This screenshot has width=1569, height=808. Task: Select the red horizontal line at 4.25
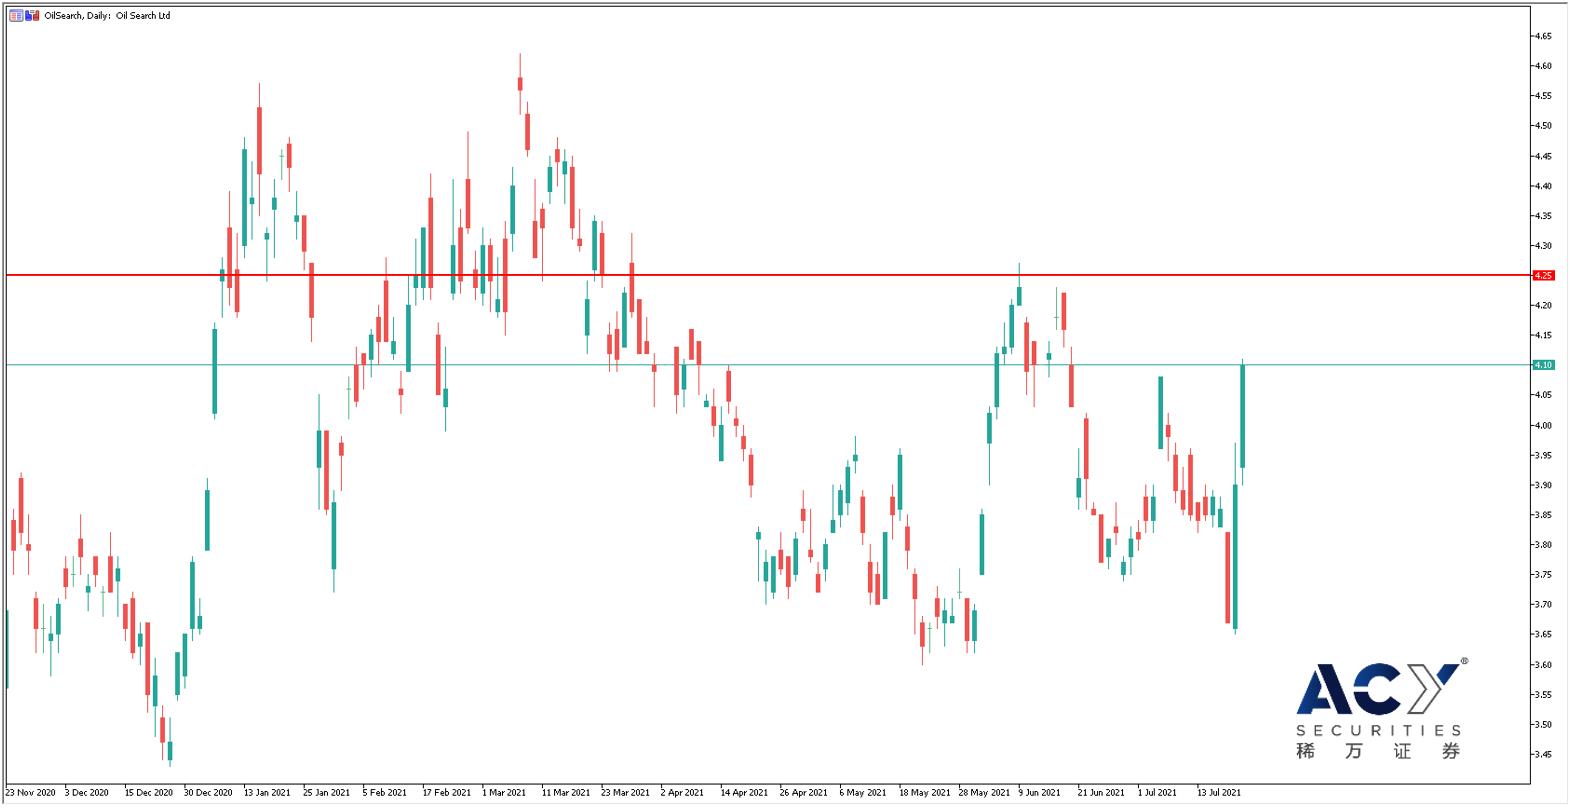click(x=768, y=275)
